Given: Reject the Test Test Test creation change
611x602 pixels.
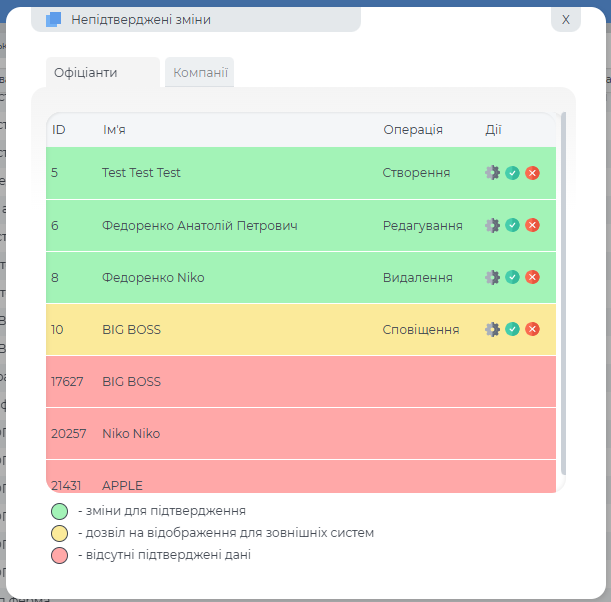Looking at the screenshot, I should (x=532, y=173).
